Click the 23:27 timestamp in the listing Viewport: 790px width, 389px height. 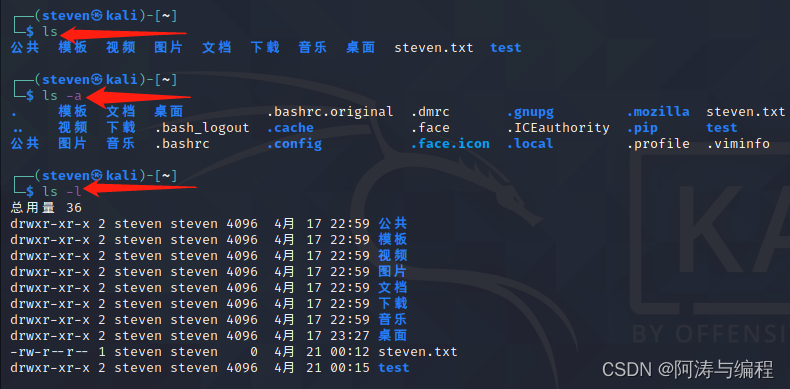[x=350, y=336]
